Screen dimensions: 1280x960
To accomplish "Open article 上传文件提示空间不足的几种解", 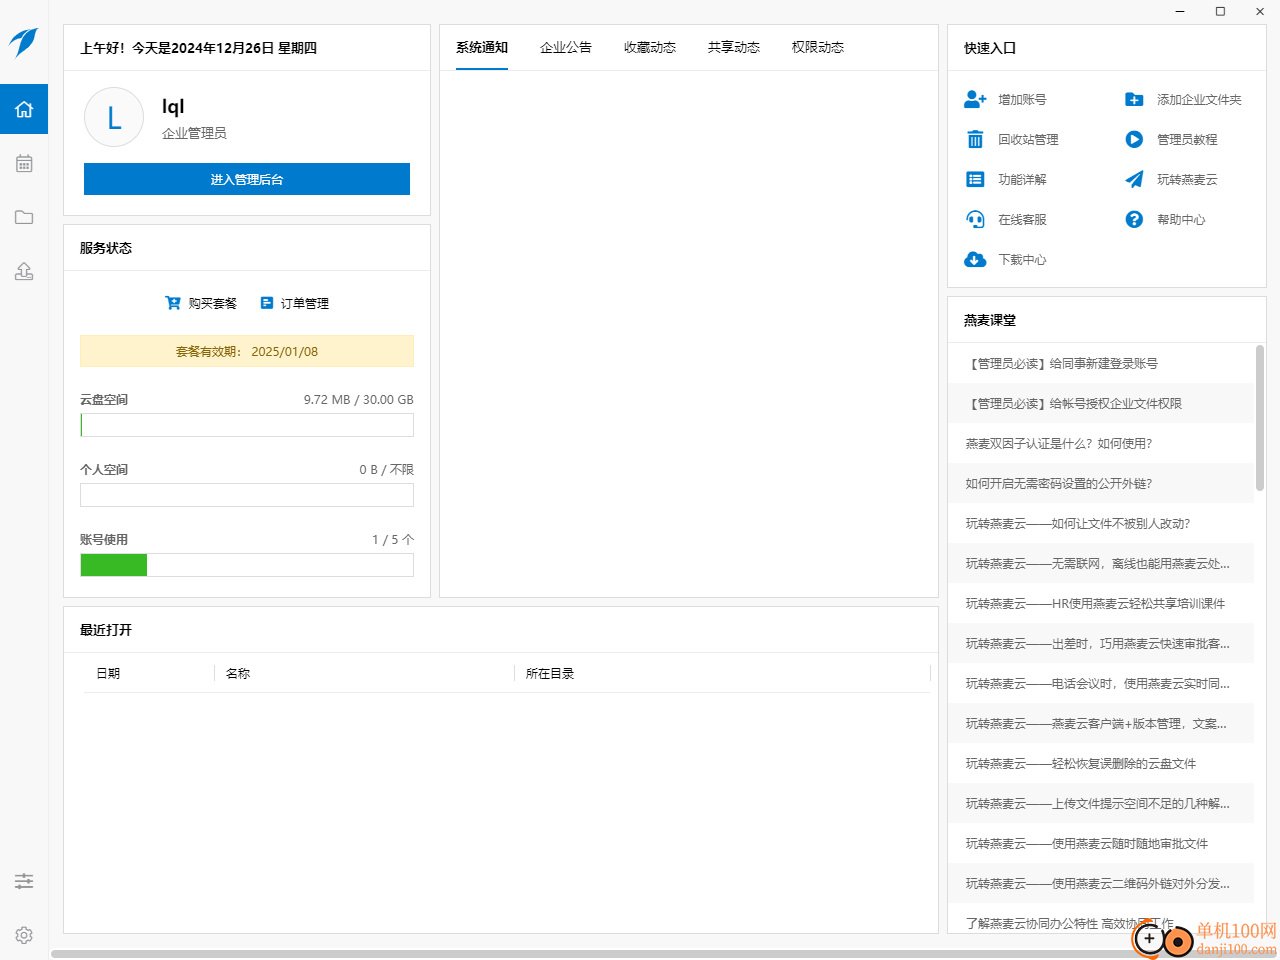I will (1101, 803).
